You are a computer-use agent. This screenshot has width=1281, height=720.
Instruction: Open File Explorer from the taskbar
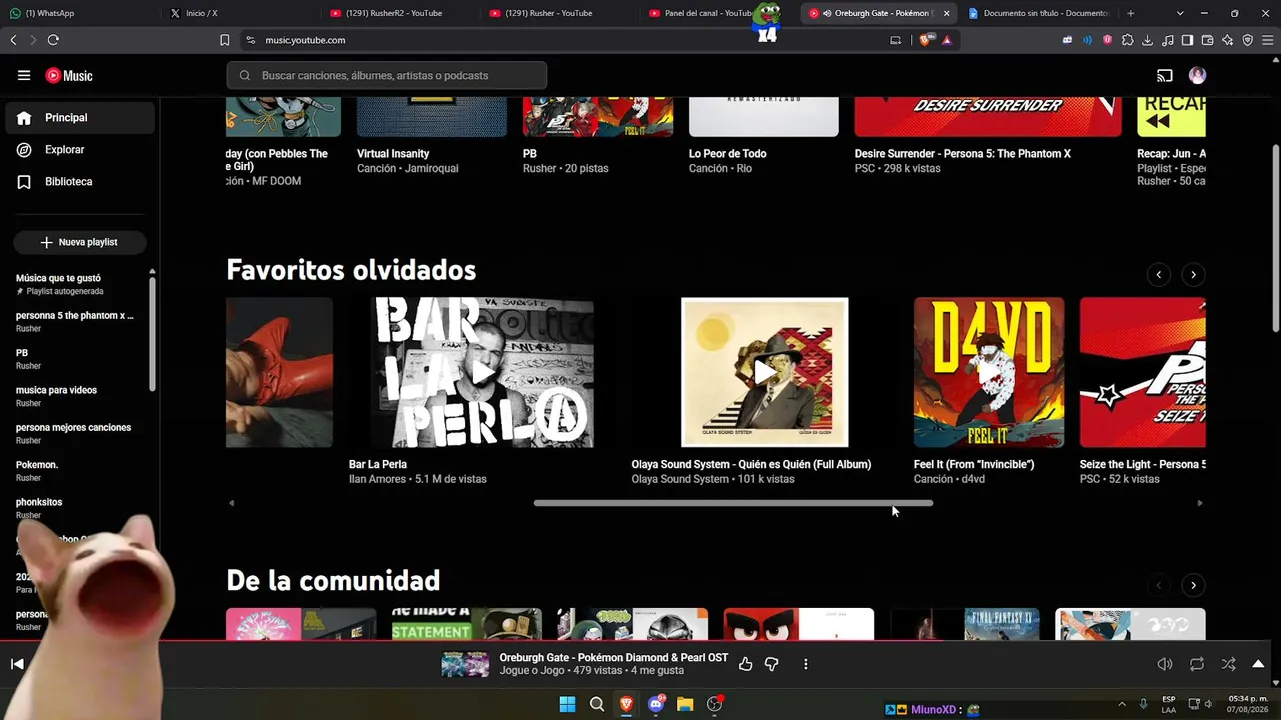click(x=685, y=704)
